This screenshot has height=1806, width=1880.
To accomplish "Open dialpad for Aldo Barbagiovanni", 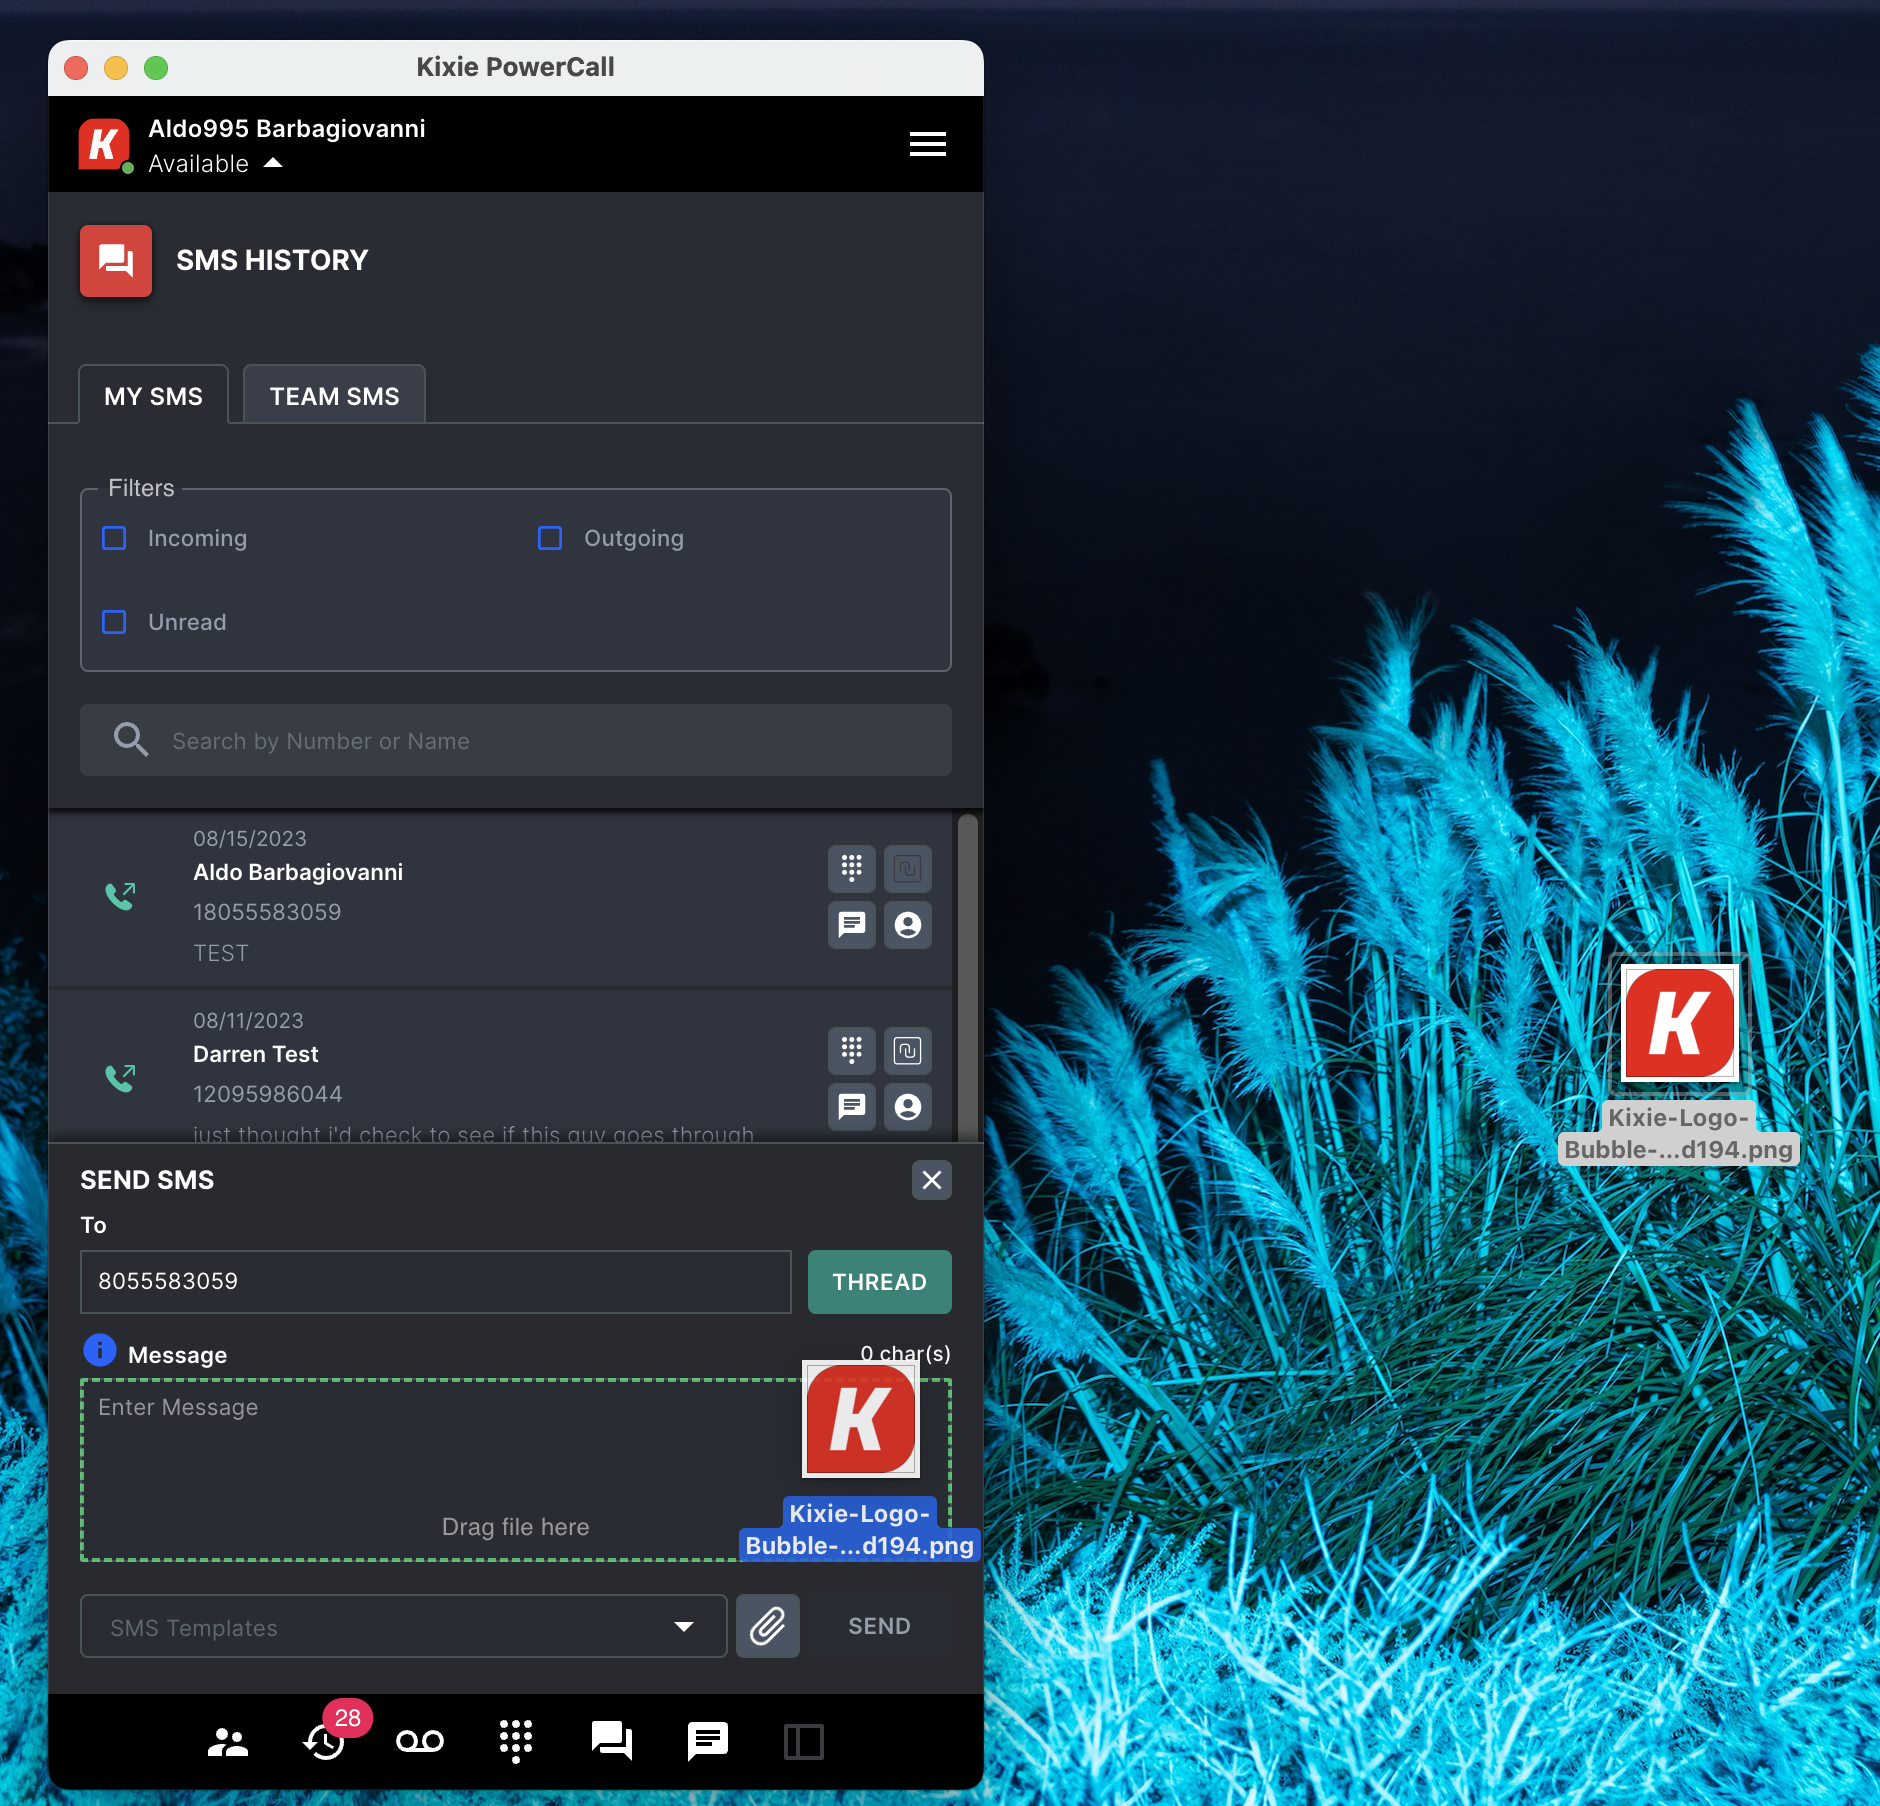I will 852,868.
